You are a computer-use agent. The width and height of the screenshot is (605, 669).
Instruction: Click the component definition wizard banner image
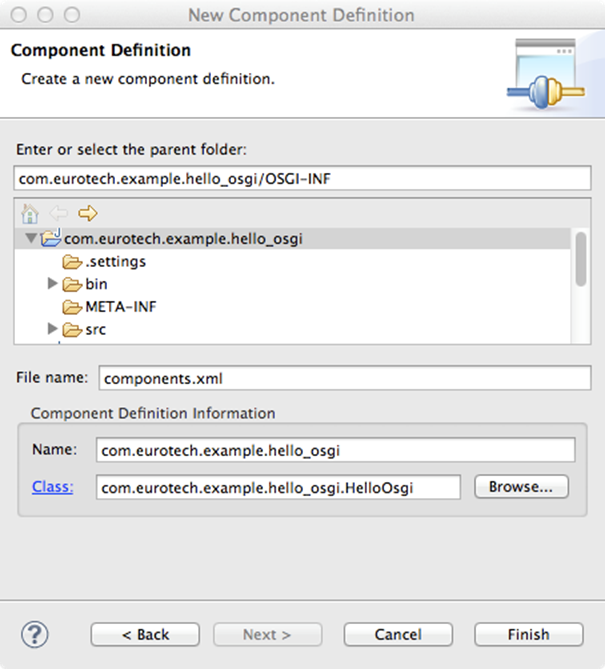[x=546, y=73]
